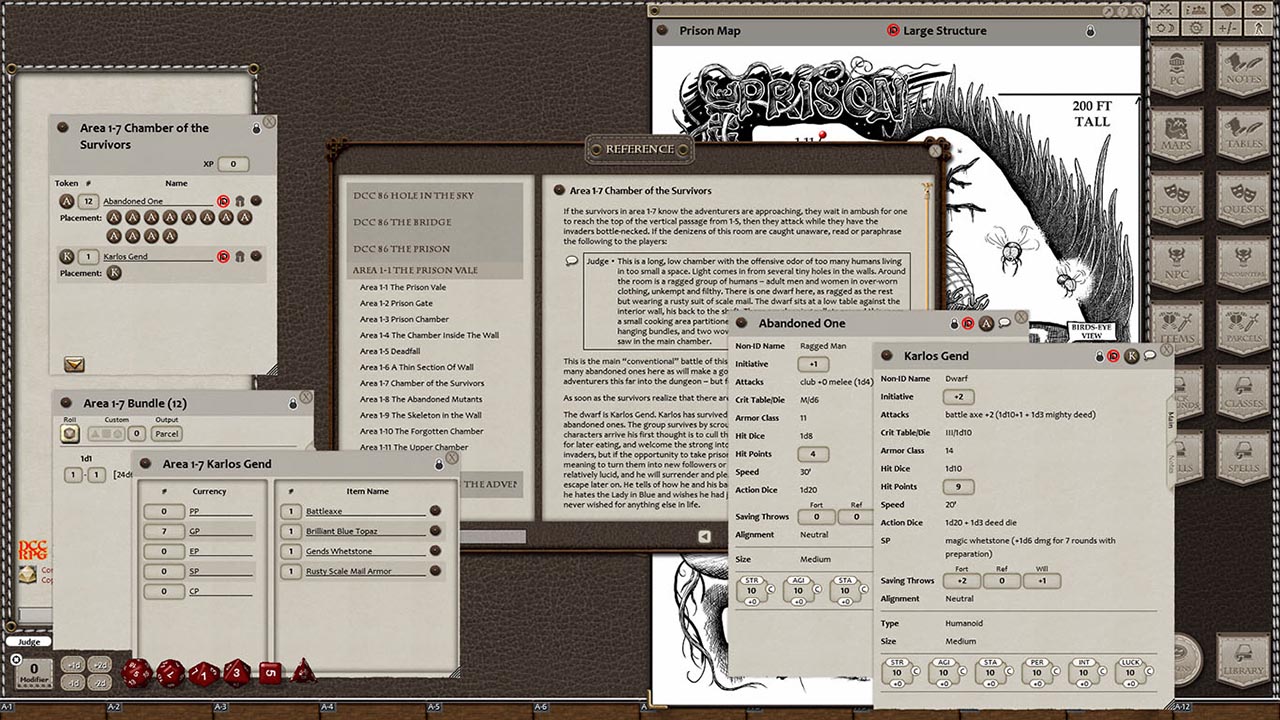Select Area 1-4 The Chamber Inside The Wall
This screenshot has width=1280, height=720.
(428, 335)
